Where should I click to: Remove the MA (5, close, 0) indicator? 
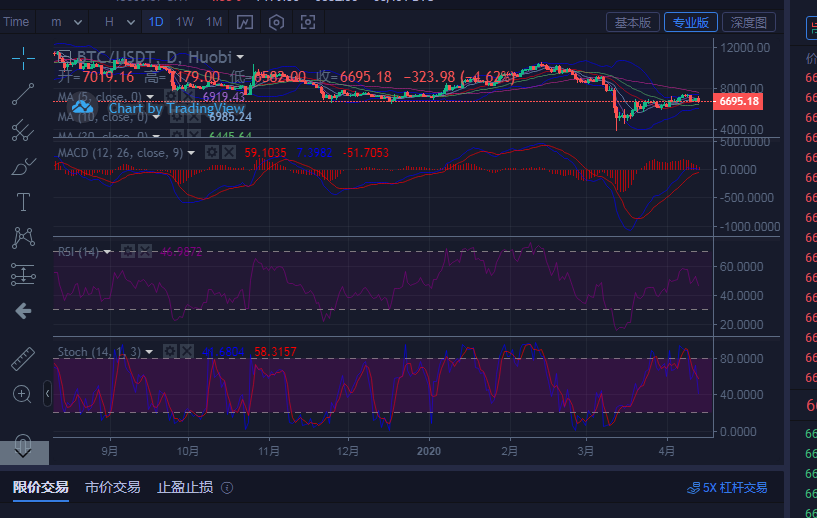tap(188, 96)
